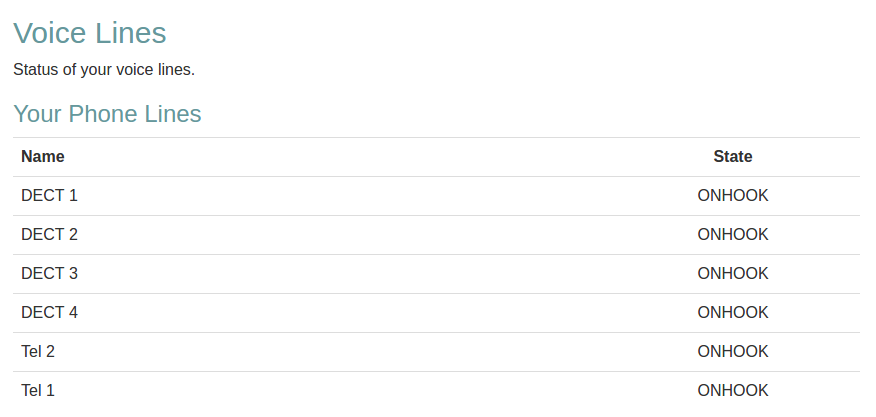Click the Voice Lines page heading

click(90, 33)
